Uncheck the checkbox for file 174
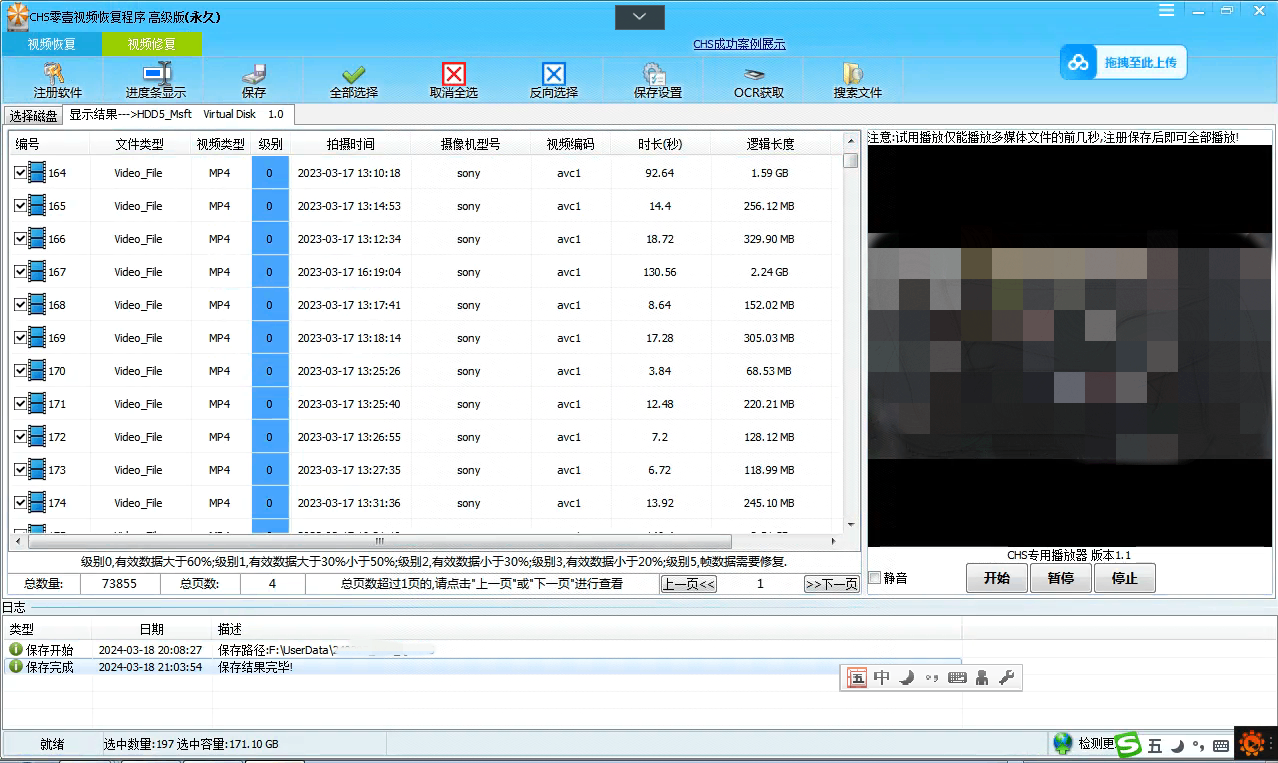The width and height of the screenshot is (1278, 763). [21, 503]
